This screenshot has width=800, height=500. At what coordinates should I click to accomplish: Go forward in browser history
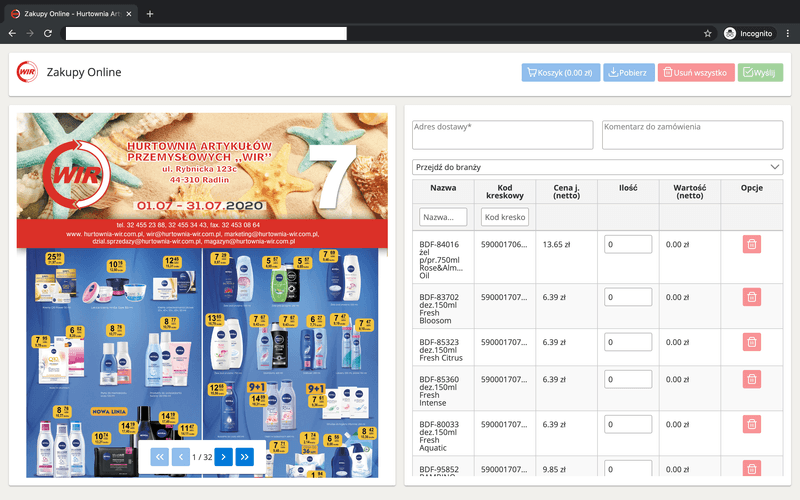30,34
